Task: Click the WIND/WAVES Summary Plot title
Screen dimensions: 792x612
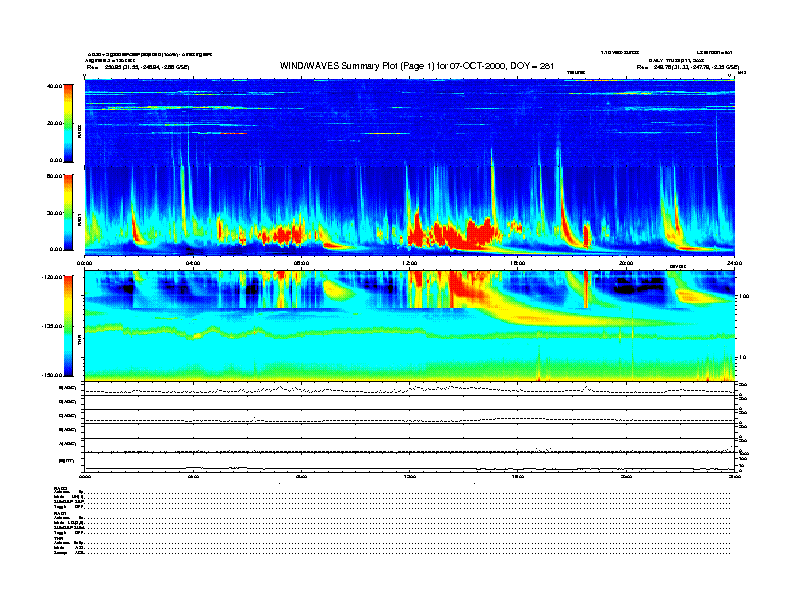Action: coord(417,66)
